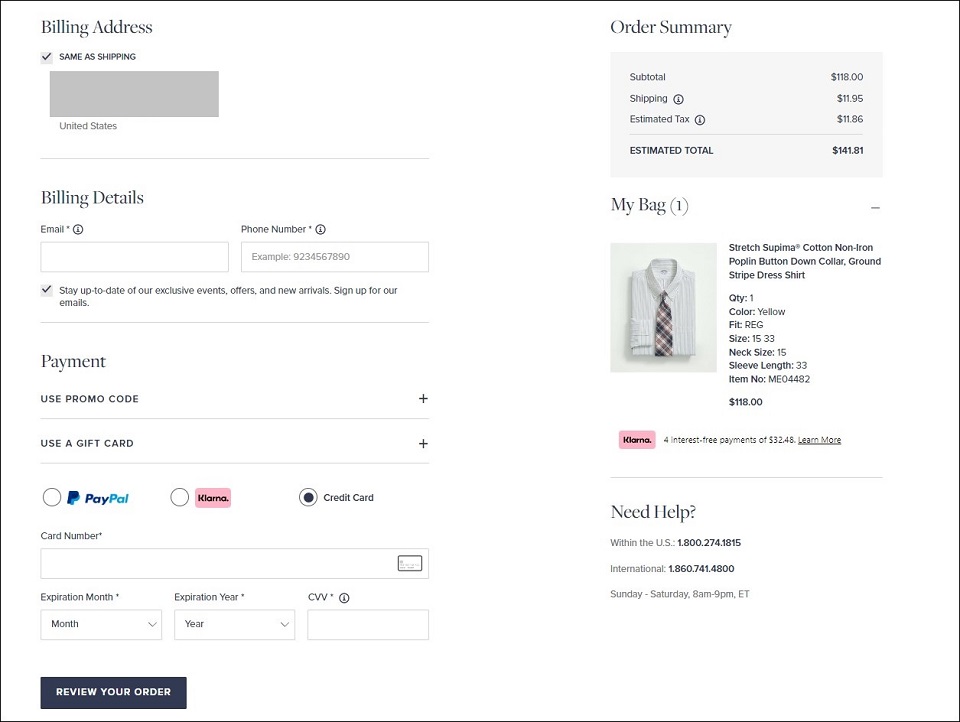Expand the Use Promo Code section
Screen dimensions: 960x722
[x=423, y=399]
